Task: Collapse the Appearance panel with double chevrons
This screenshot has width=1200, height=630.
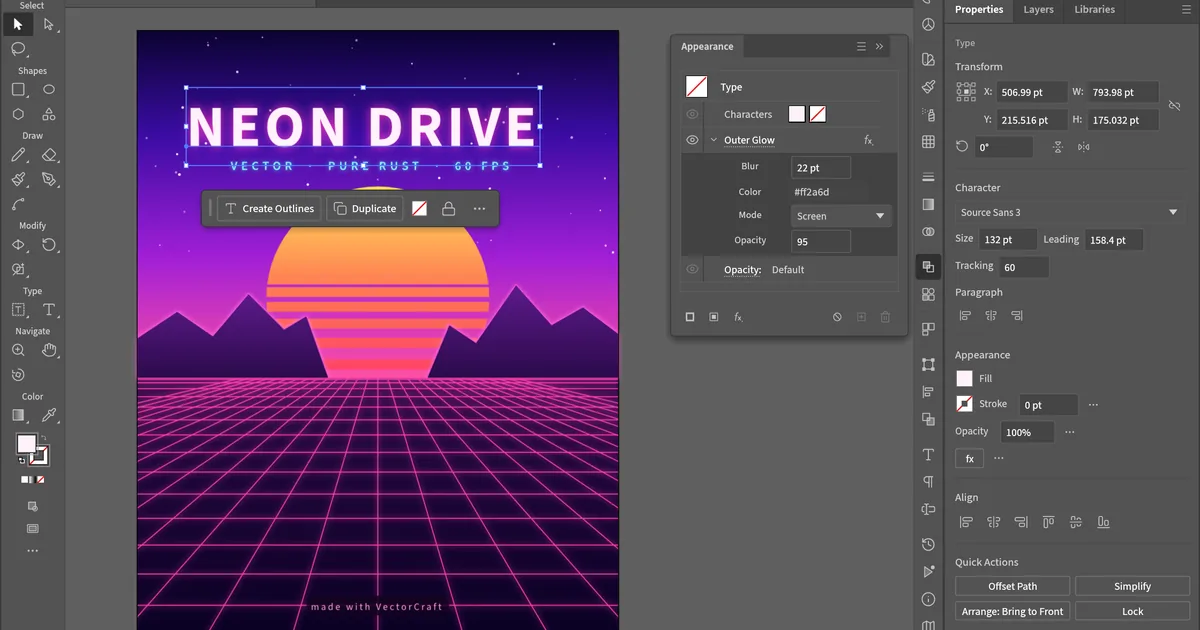Action: tap(880, 46)
